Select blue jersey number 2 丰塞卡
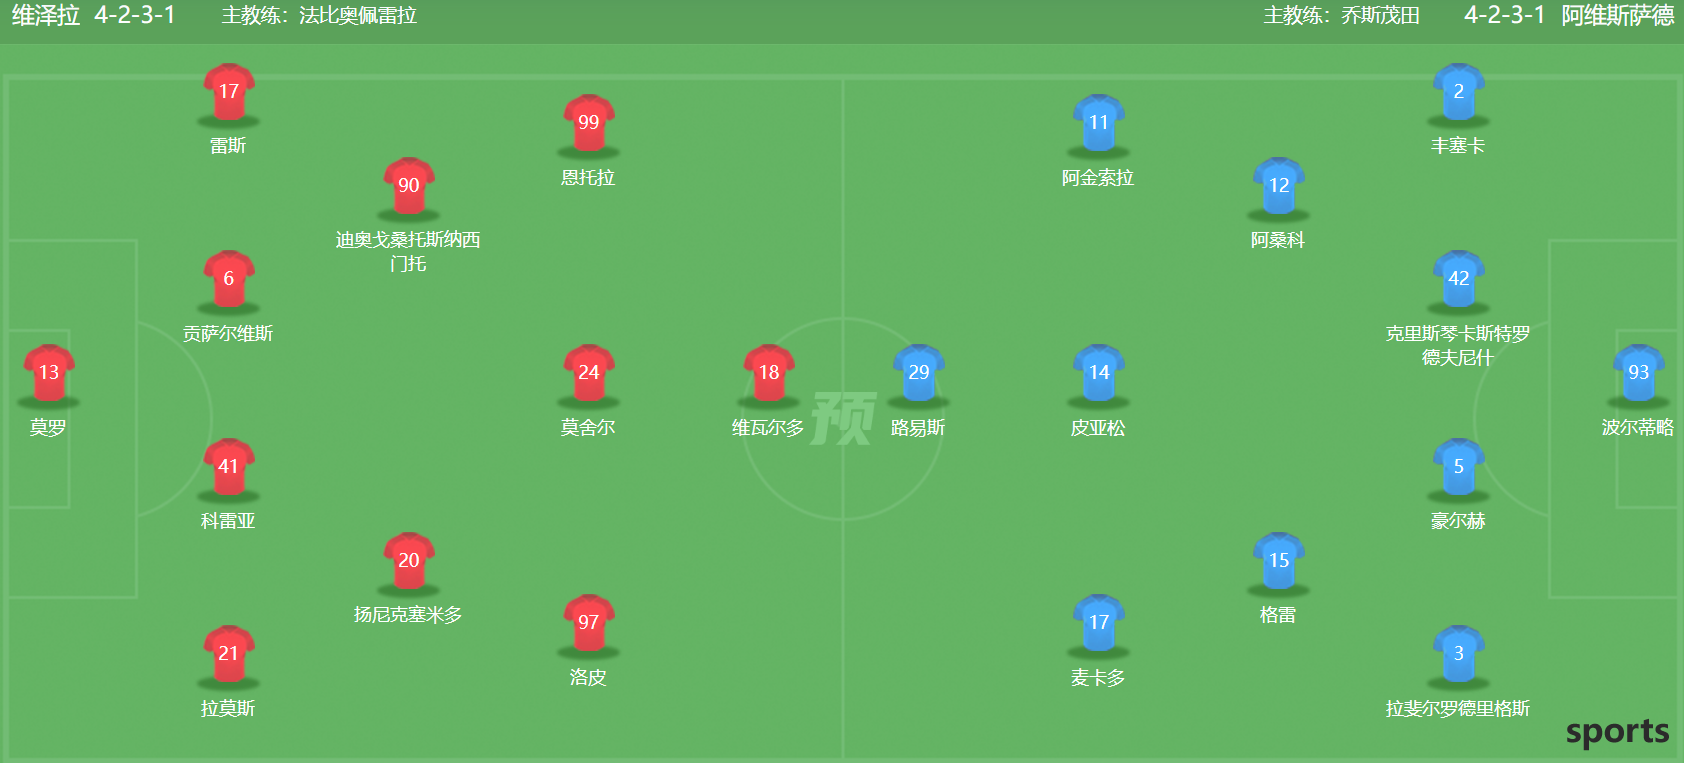The width and height of the screenshot is (1684, 763). click(x=1459, y=92)
